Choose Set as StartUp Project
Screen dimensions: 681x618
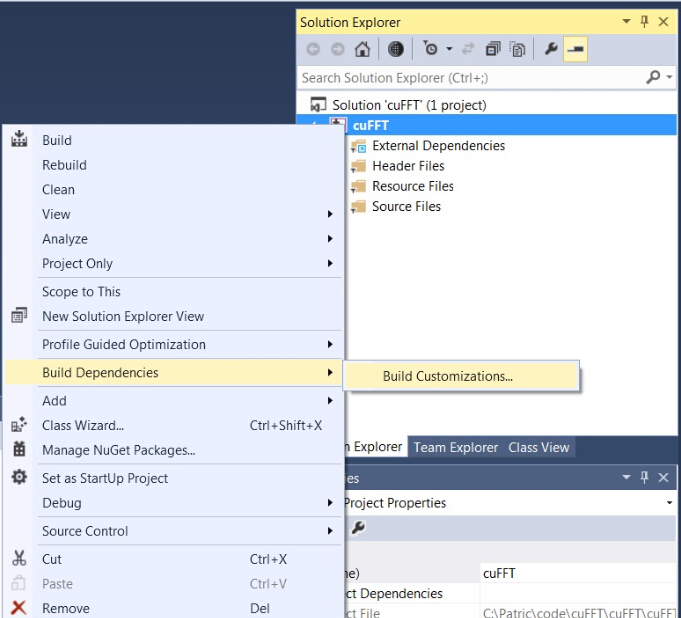[x=174, y=478]
